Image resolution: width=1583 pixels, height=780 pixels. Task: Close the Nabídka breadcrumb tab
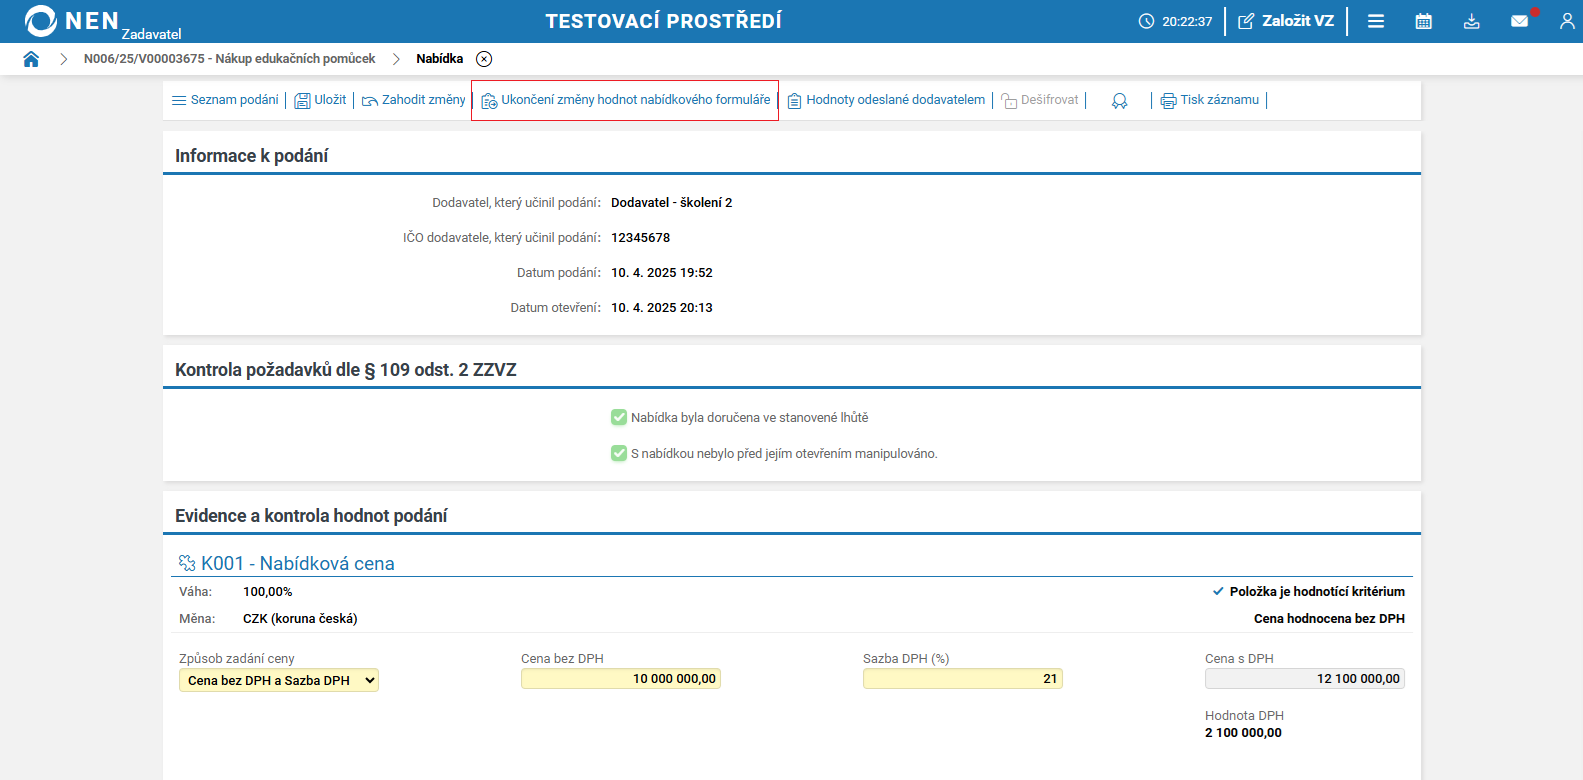click(484, 59)
